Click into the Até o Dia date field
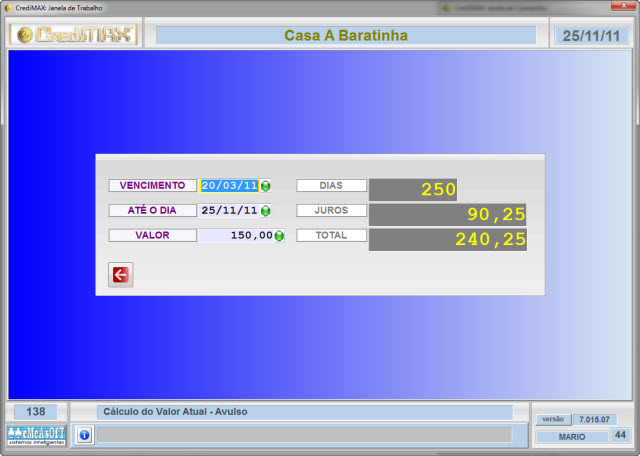640x456 pixels. (229, 211)
